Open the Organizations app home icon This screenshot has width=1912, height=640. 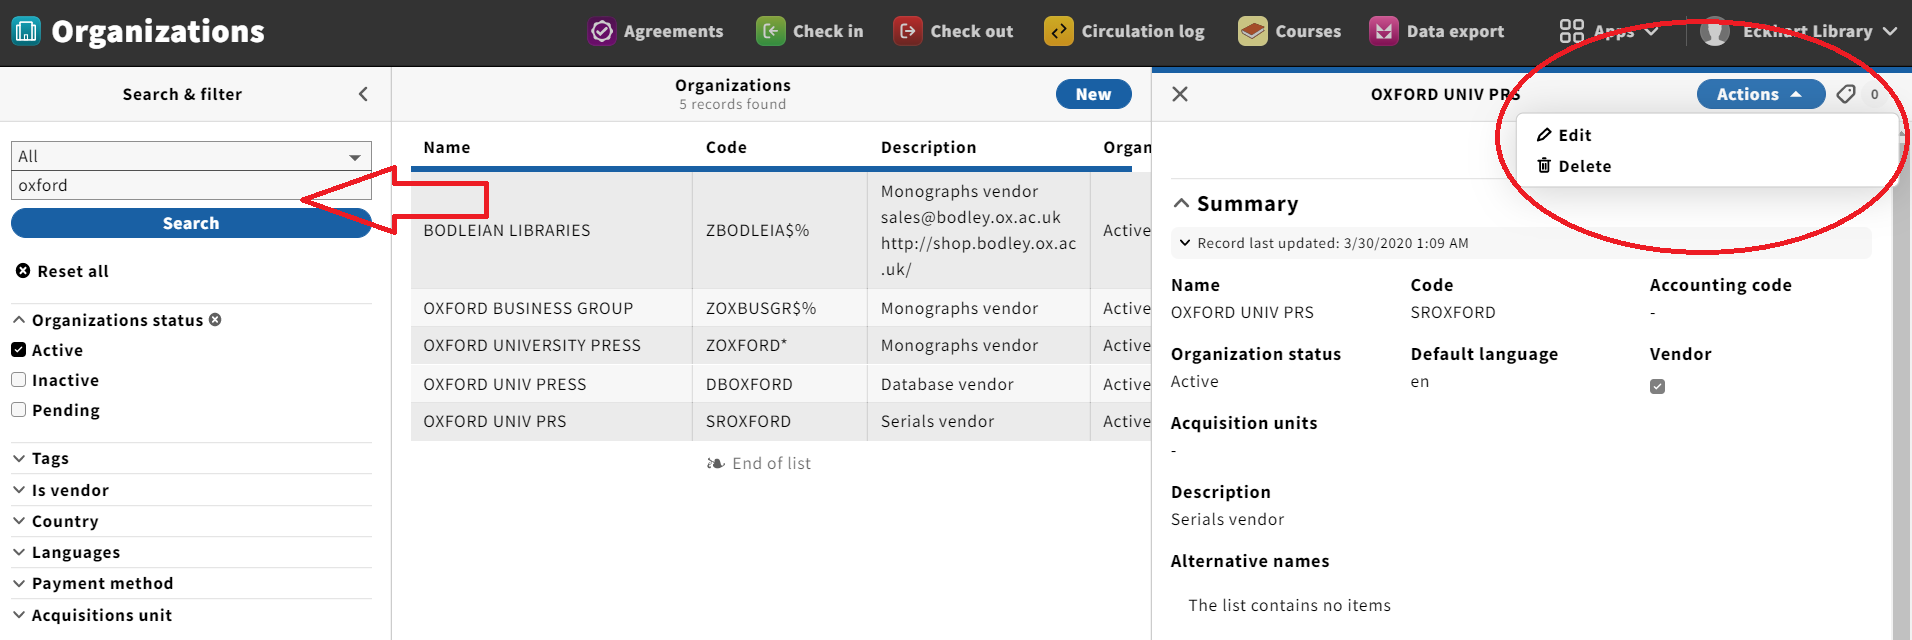(26, 31)
